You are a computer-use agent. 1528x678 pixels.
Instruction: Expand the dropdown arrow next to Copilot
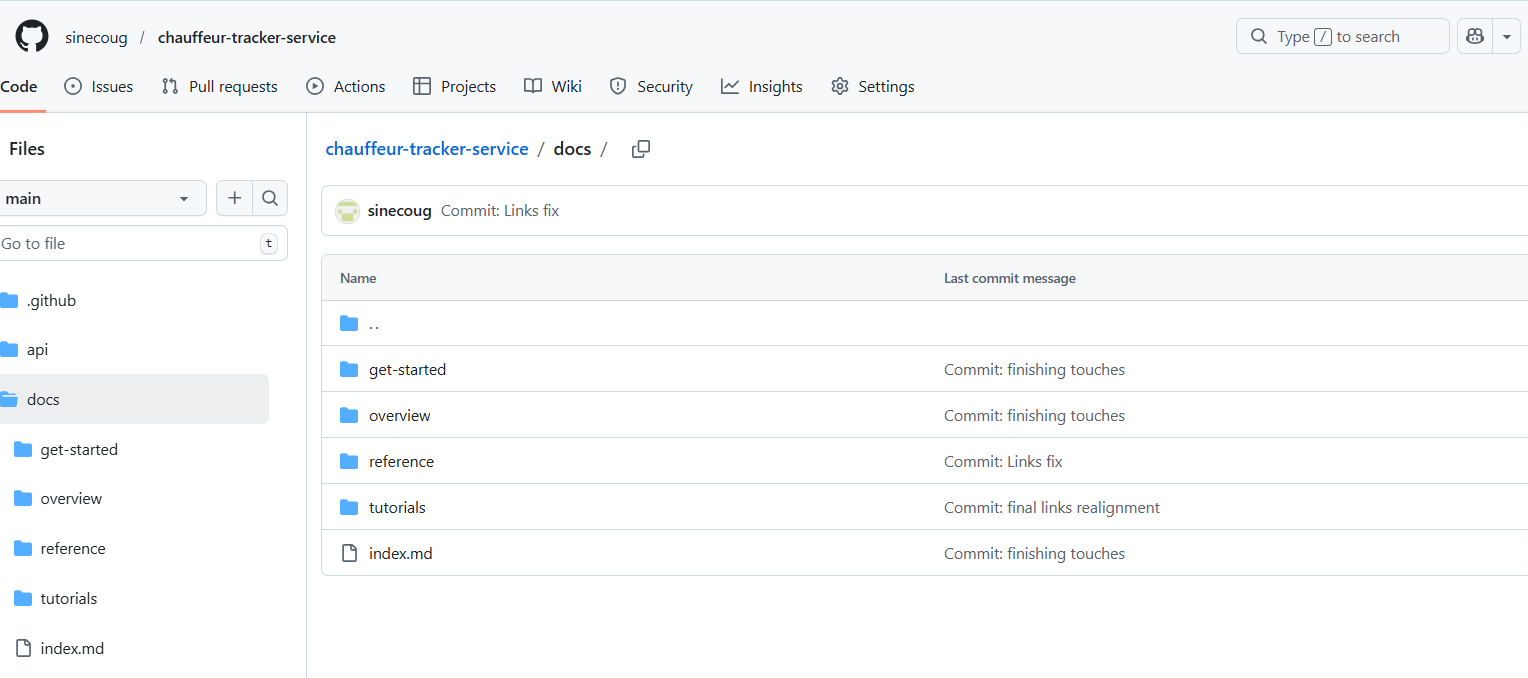pos(1506,37)
